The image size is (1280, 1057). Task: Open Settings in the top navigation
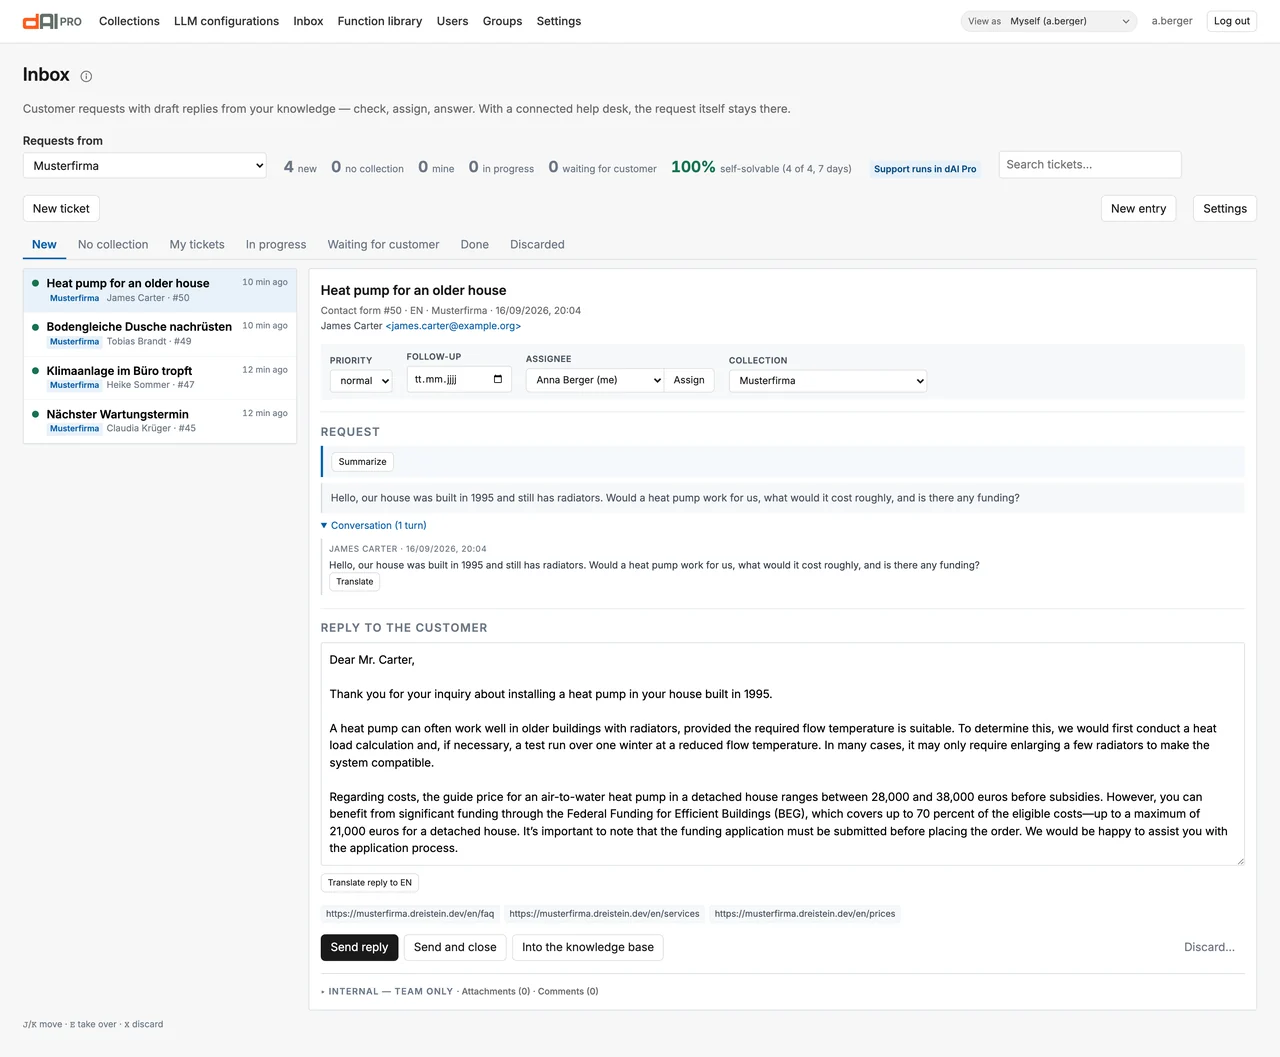[x=559, y=21]
